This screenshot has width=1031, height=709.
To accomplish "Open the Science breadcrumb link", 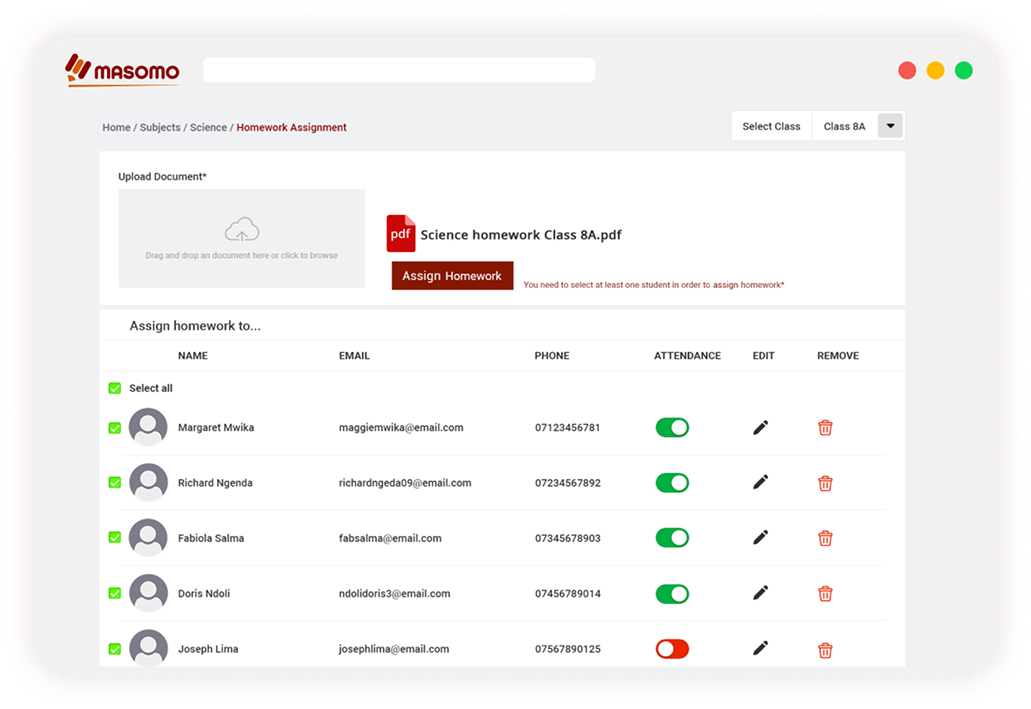I will point(208,128).
